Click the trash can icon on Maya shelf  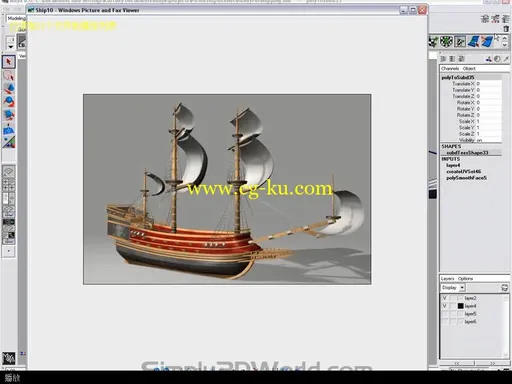pos(506,29)
